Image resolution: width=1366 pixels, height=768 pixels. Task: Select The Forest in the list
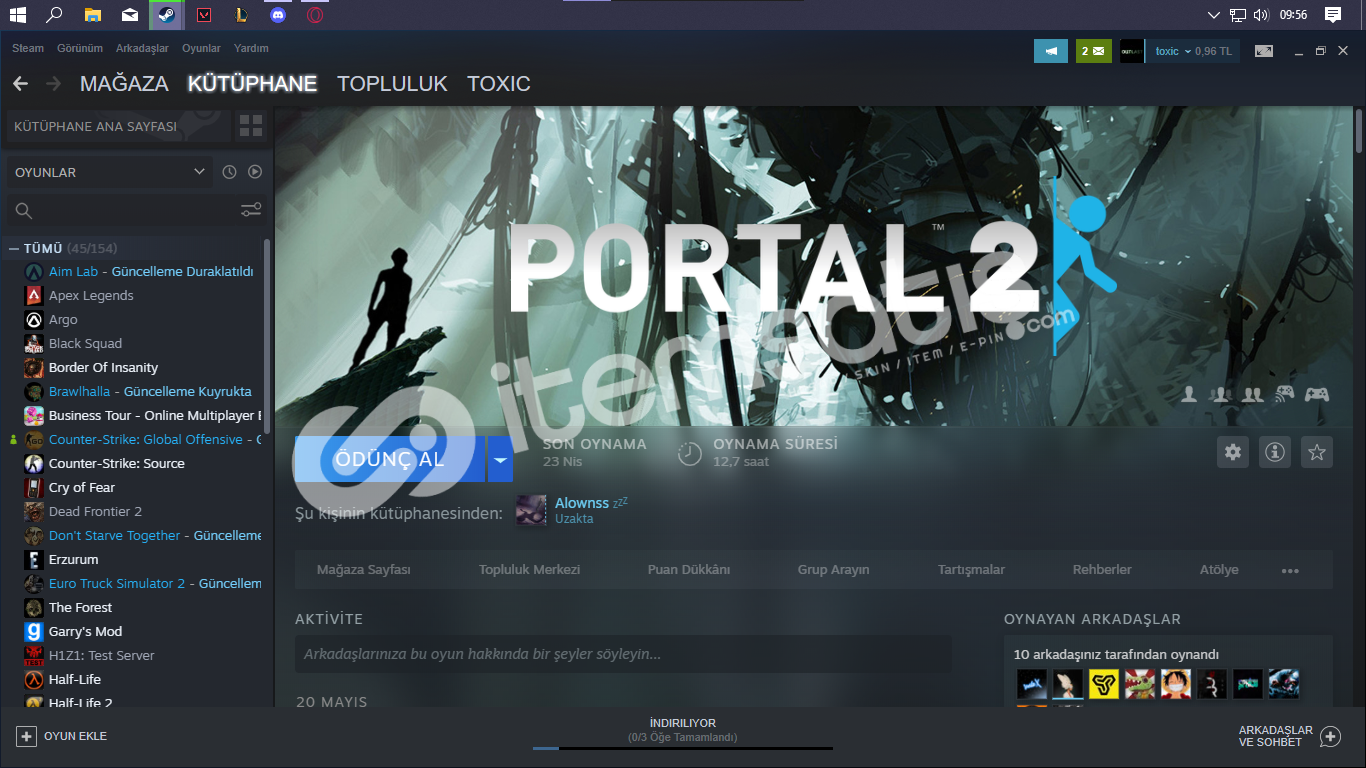pos(80,607)
